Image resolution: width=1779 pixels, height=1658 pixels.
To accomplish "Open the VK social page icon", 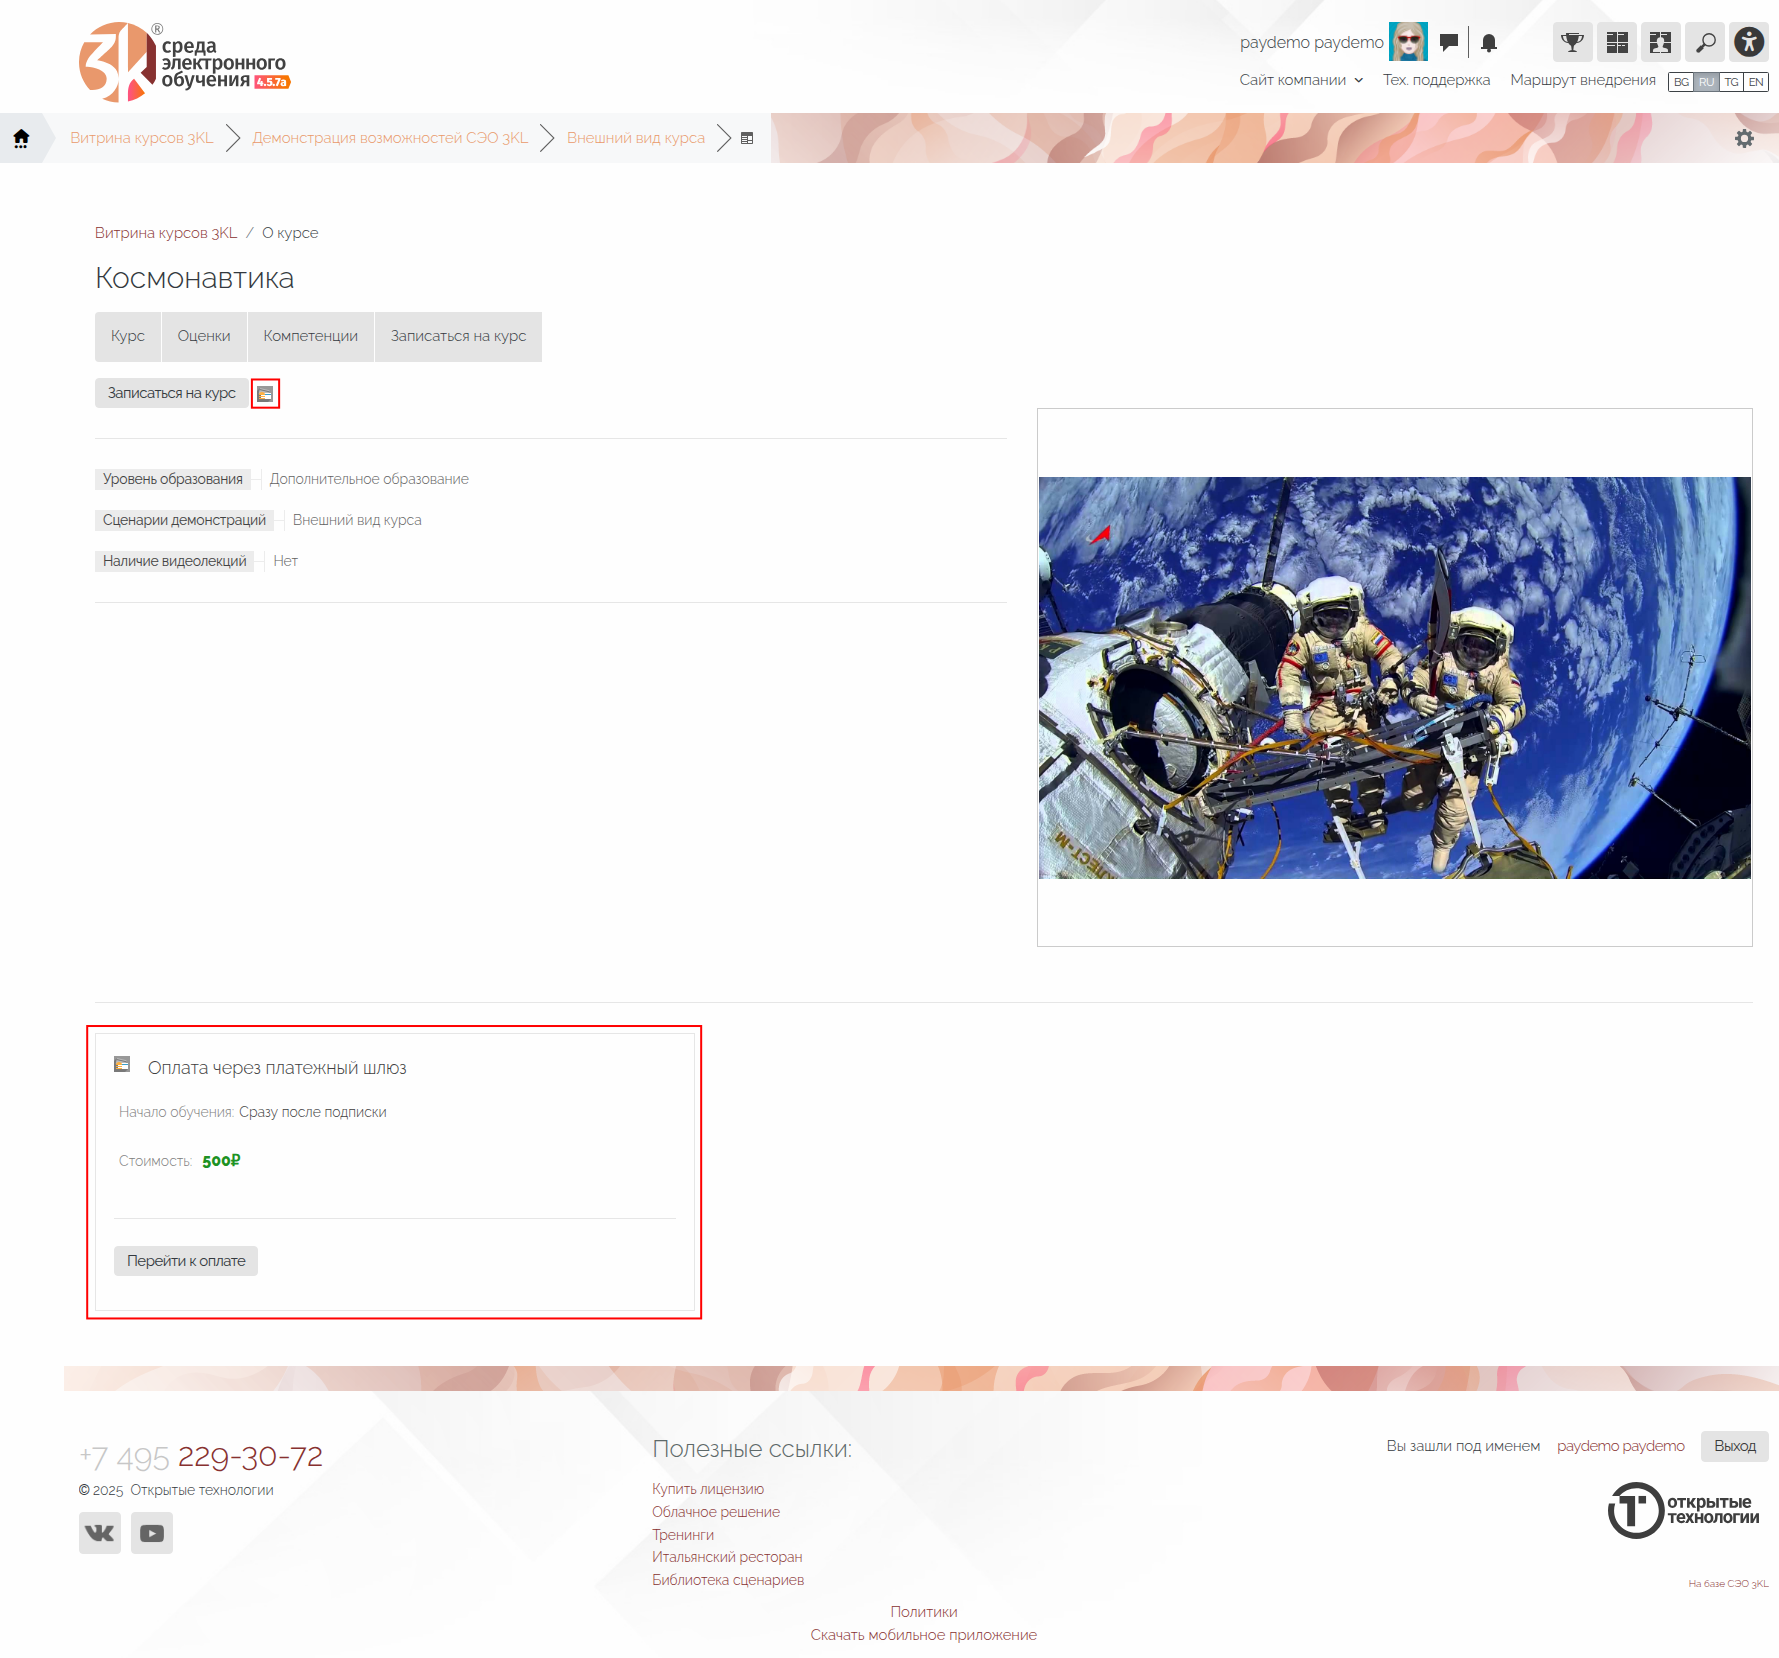I will pyautogui.click(x=100, y=1533).
